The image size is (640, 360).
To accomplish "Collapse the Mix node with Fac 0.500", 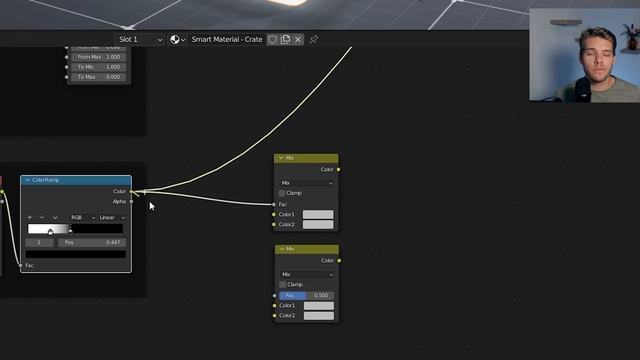I will click(x=282, y=249).
